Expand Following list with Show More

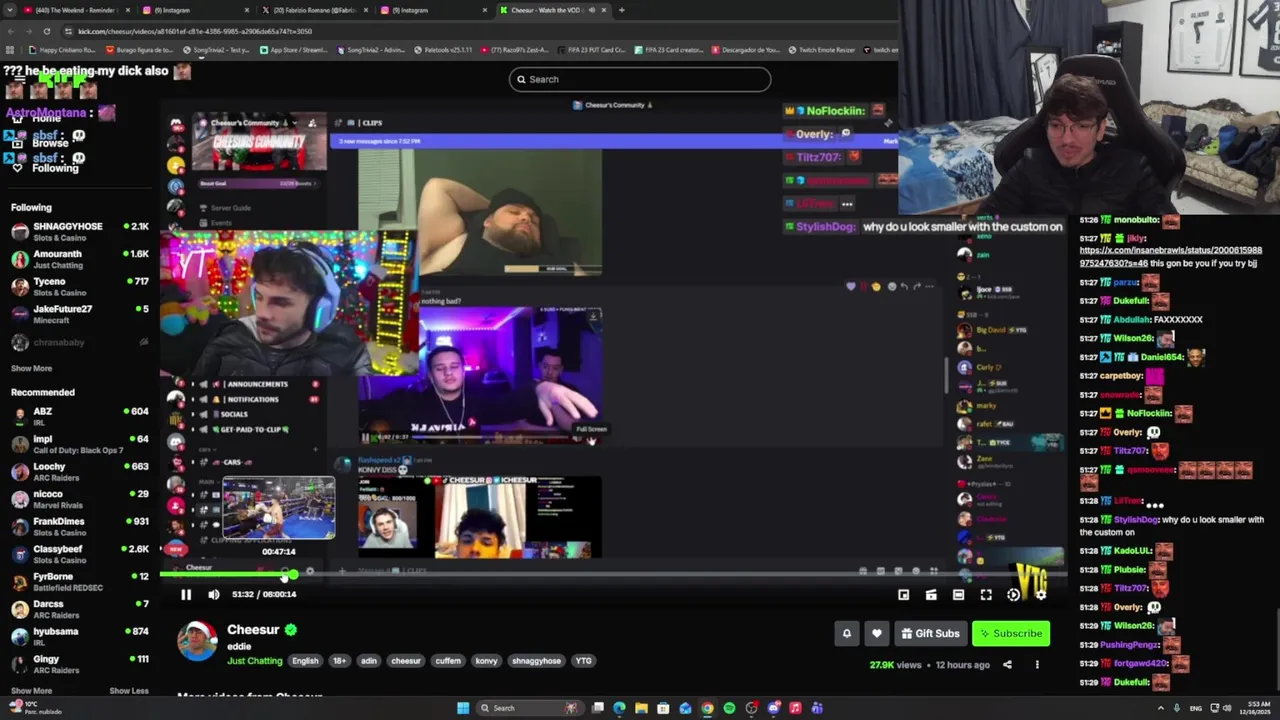click(31, 368)
